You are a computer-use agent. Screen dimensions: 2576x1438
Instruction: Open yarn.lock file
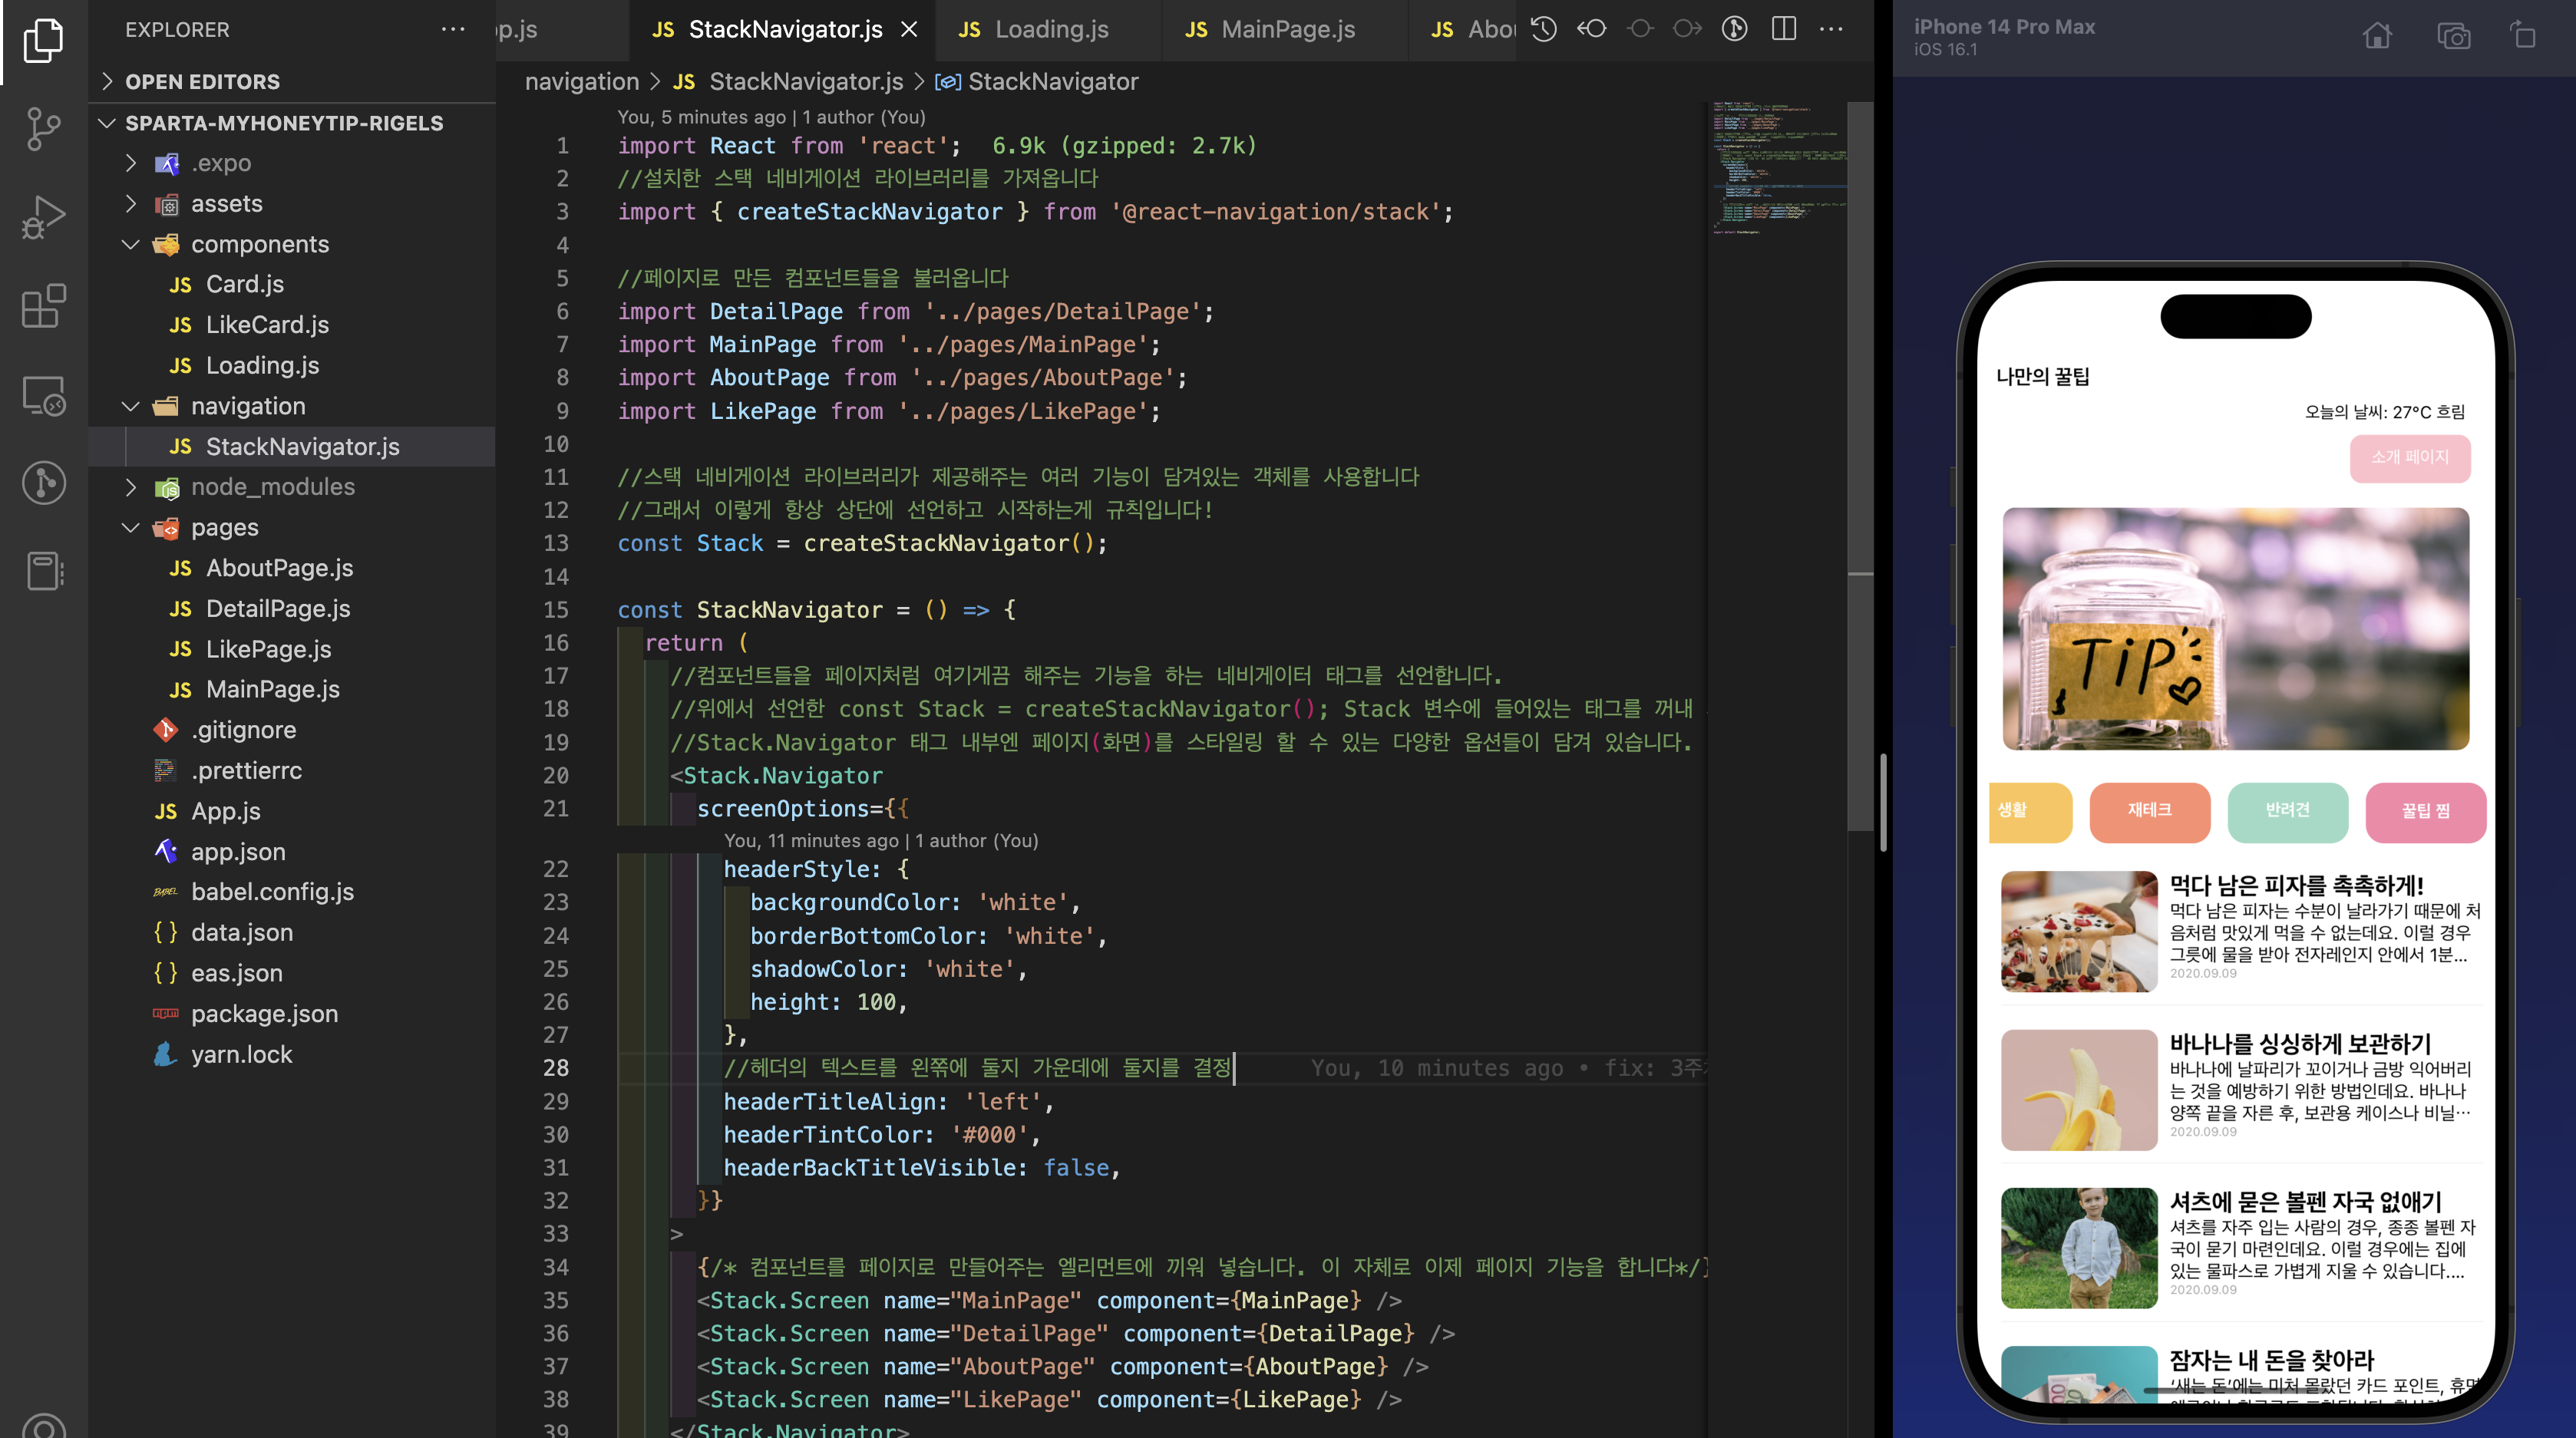241,1054
